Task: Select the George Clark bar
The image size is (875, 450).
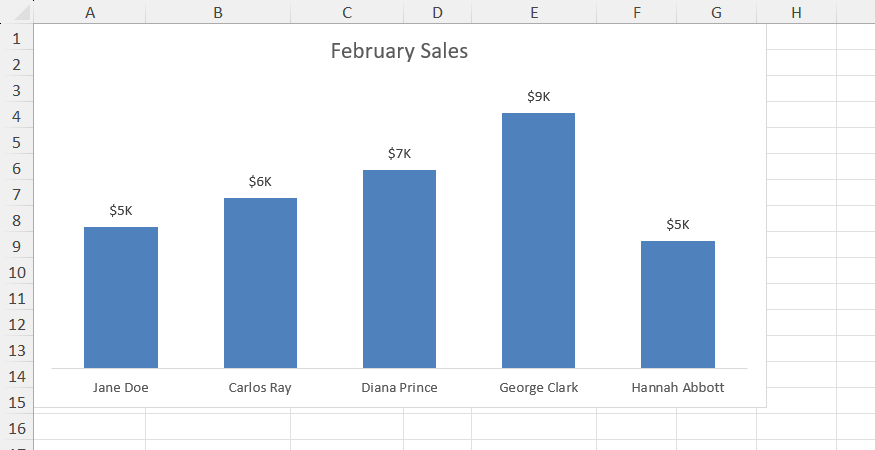Action: pyautogui.click(x=538, y=241)
